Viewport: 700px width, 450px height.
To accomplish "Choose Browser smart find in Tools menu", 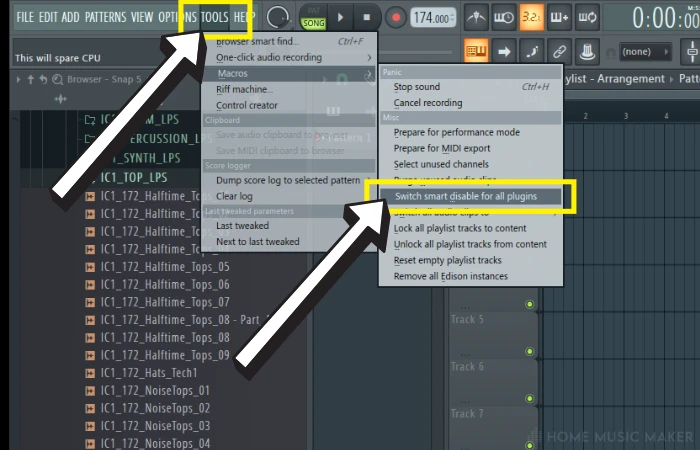I will click(289, 42).
